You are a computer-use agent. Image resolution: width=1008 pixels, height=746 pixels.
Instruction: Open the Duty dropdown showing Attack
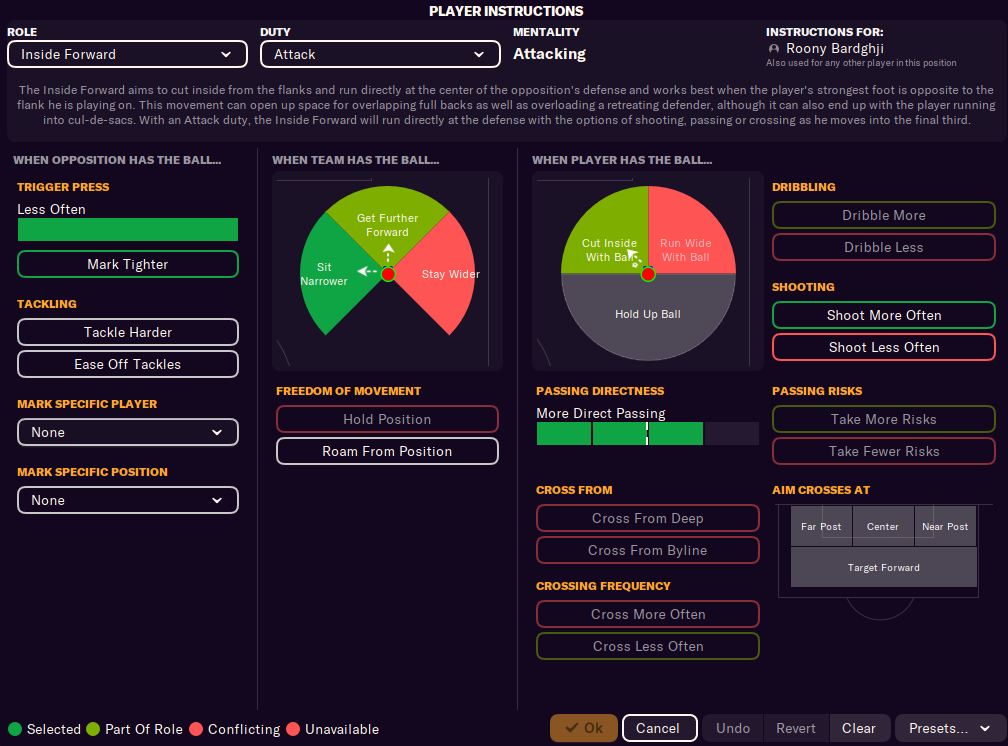380,54
